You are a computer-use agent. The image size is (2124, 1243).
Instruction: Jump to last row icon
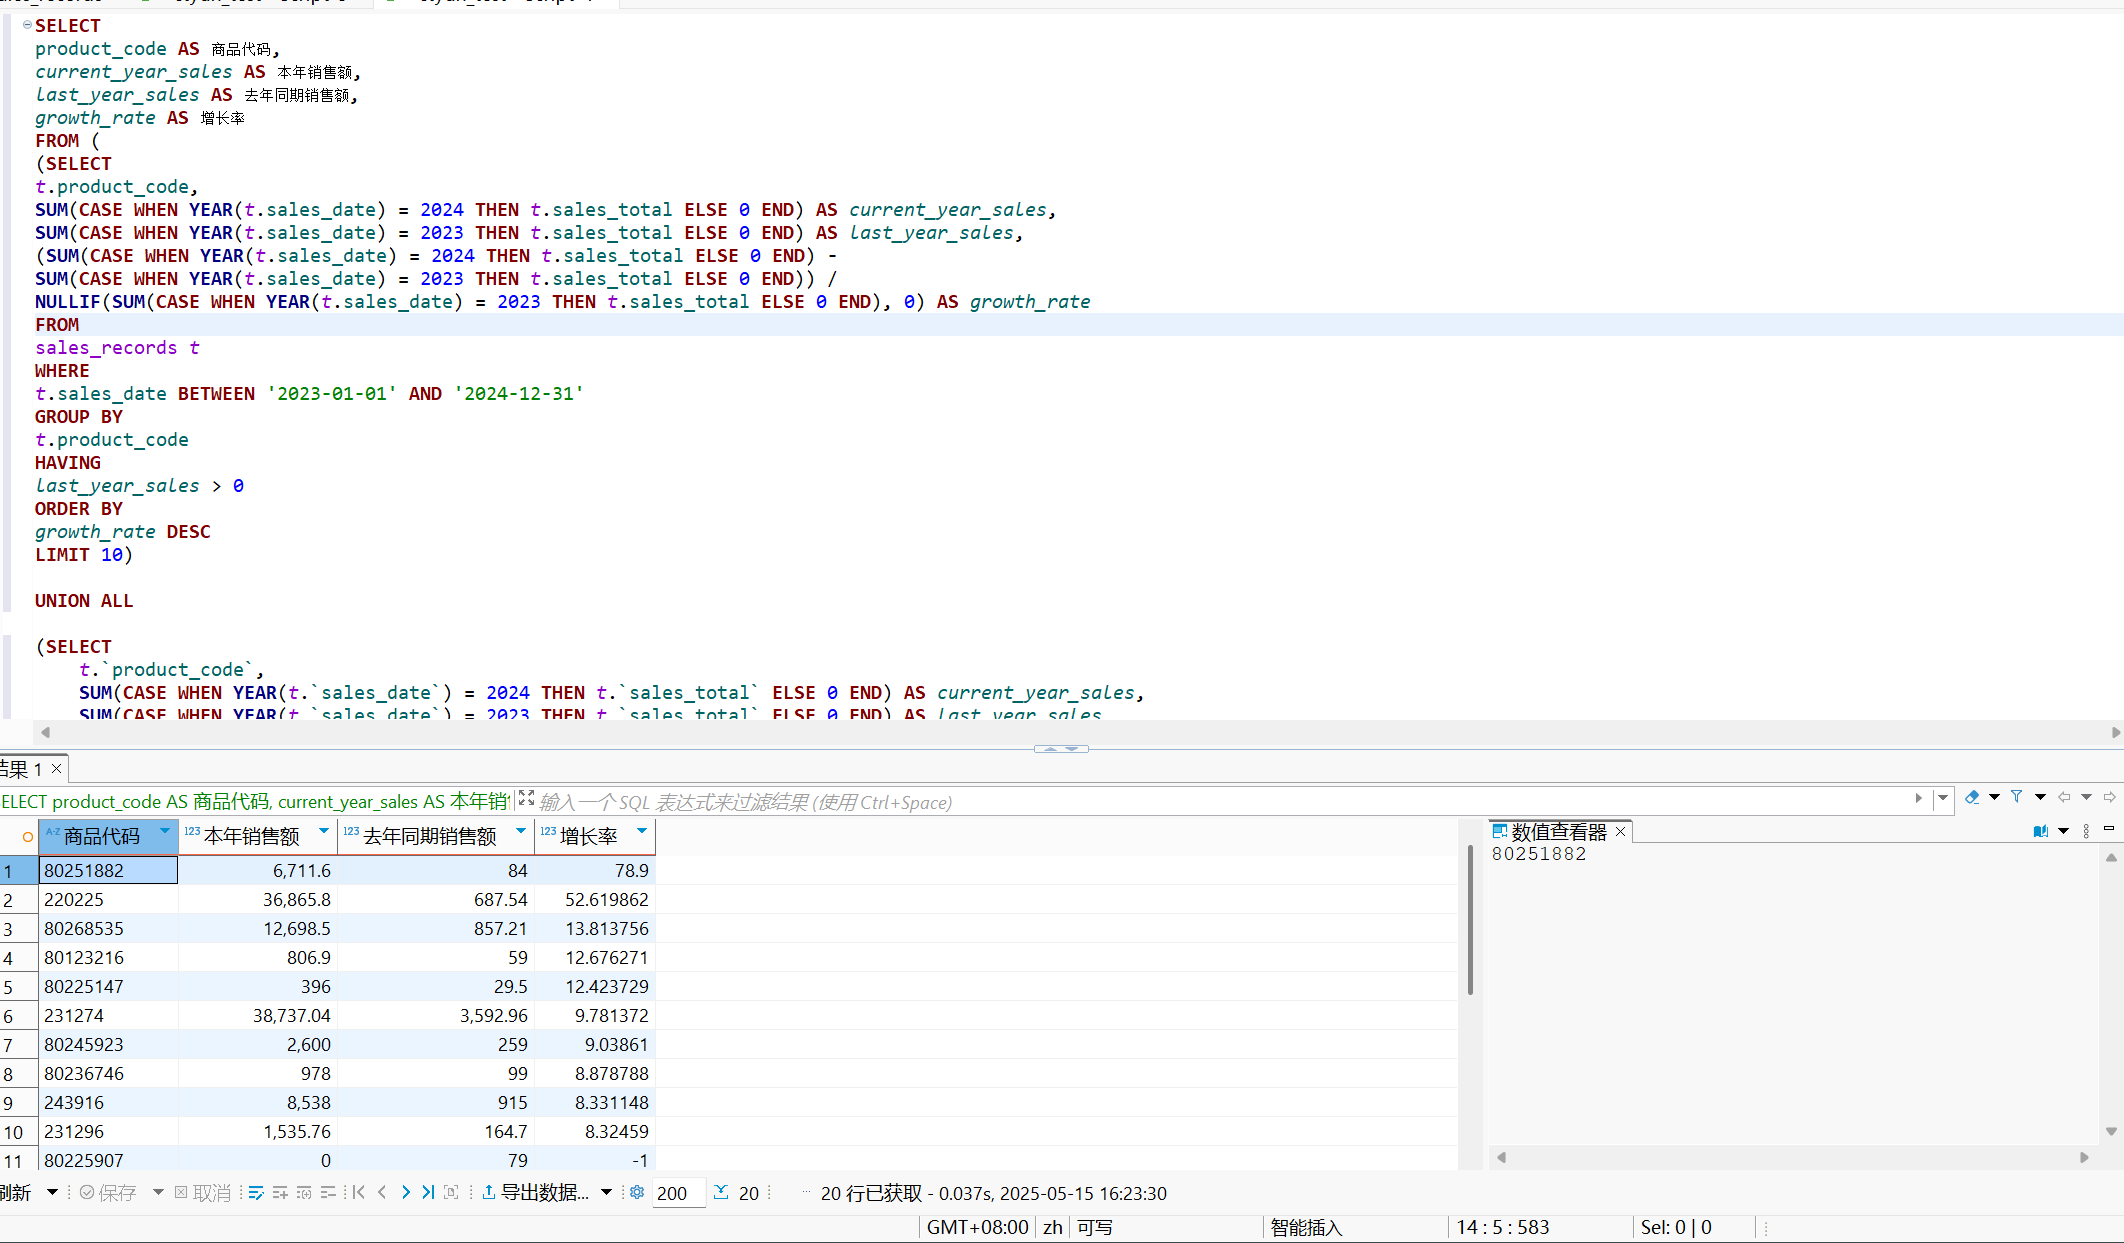(428, 1192)
